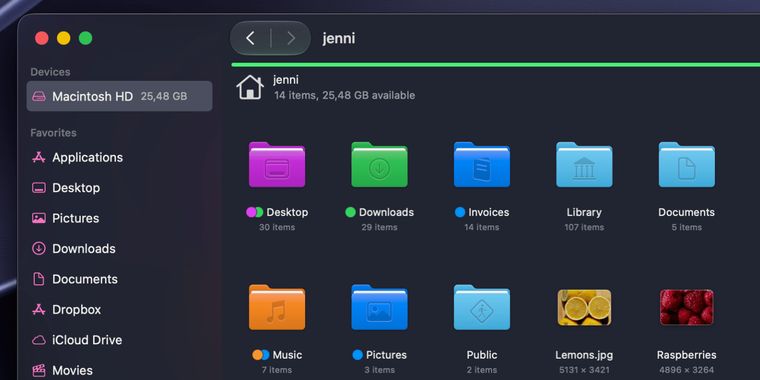Click the tag dots beside Desktop folder name
Viewport: 760px width, 380px height.
coord(254,212)
